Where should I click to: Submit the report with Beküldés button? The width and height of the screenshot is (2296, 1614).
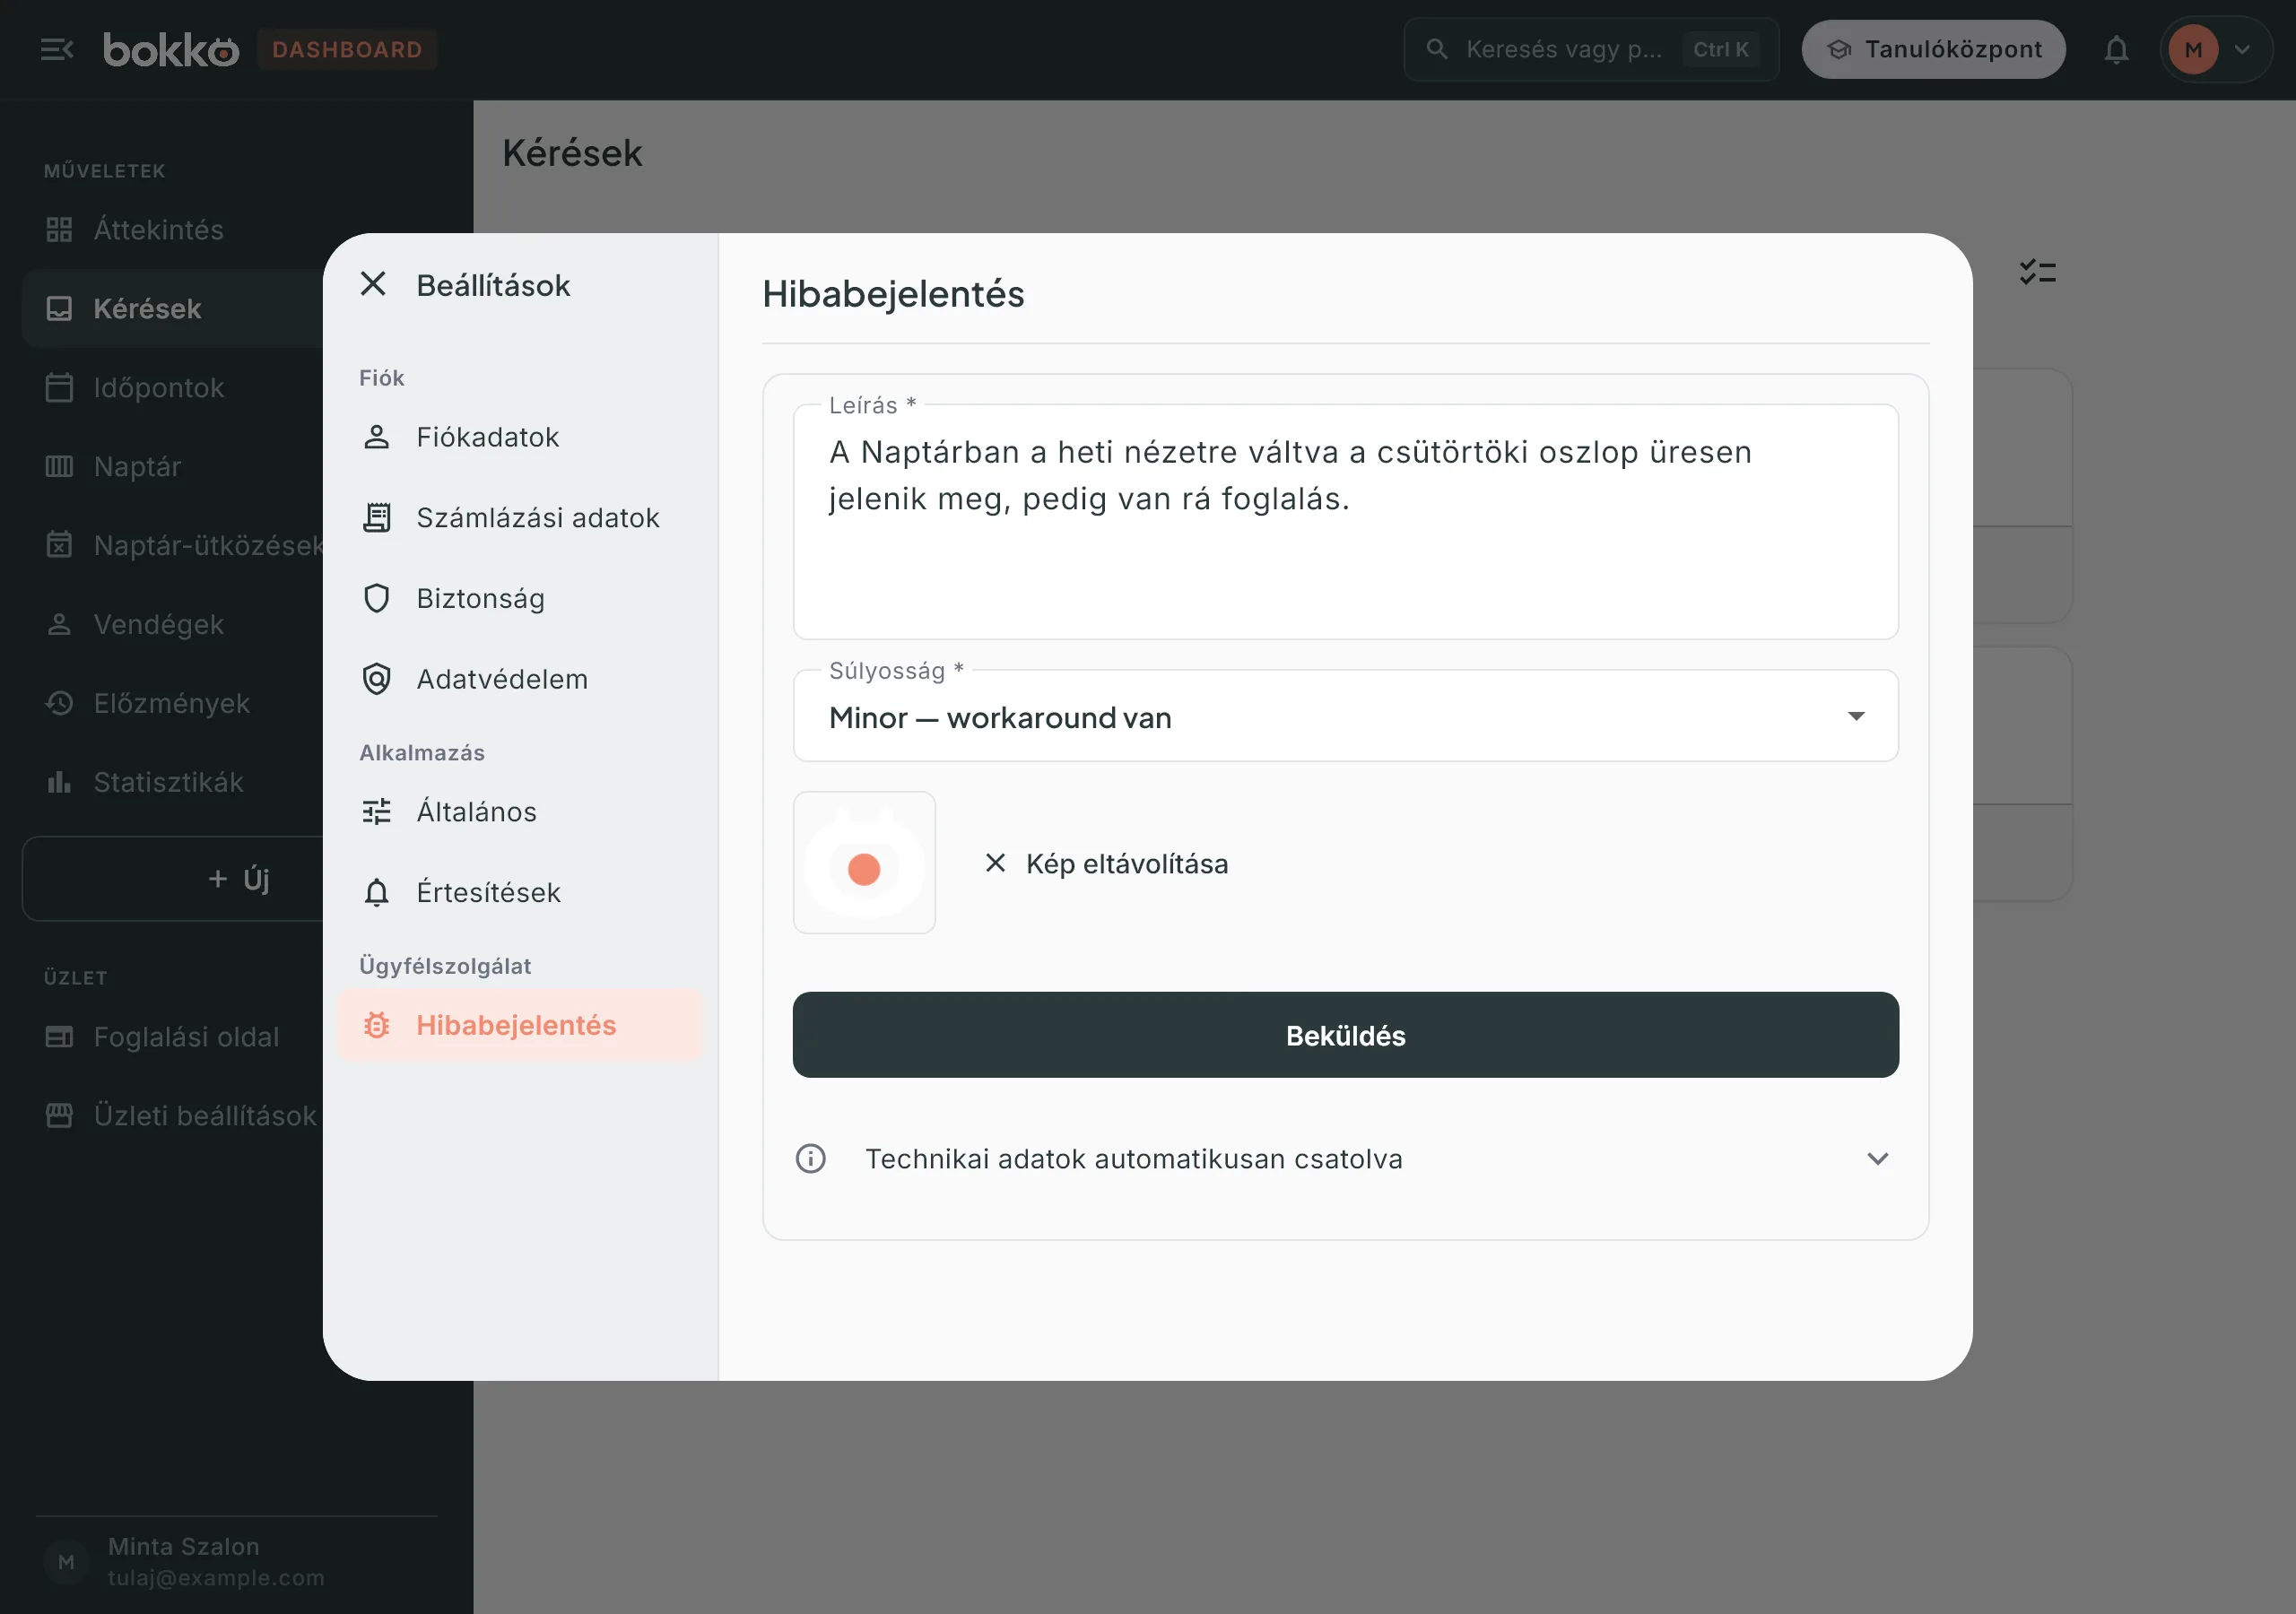pyautogui.click(x=1345, y=1035)
